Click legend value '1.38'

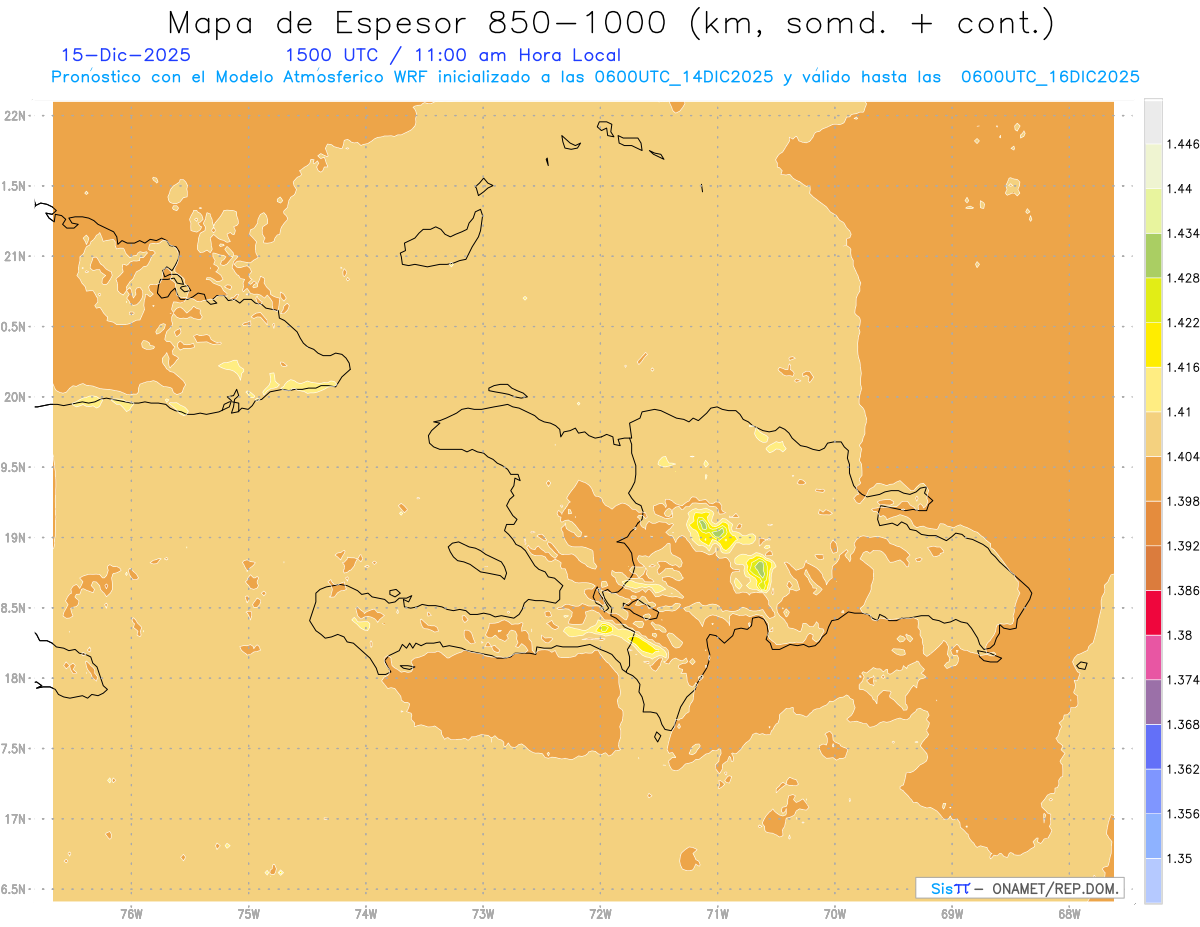pos(1180,635)
